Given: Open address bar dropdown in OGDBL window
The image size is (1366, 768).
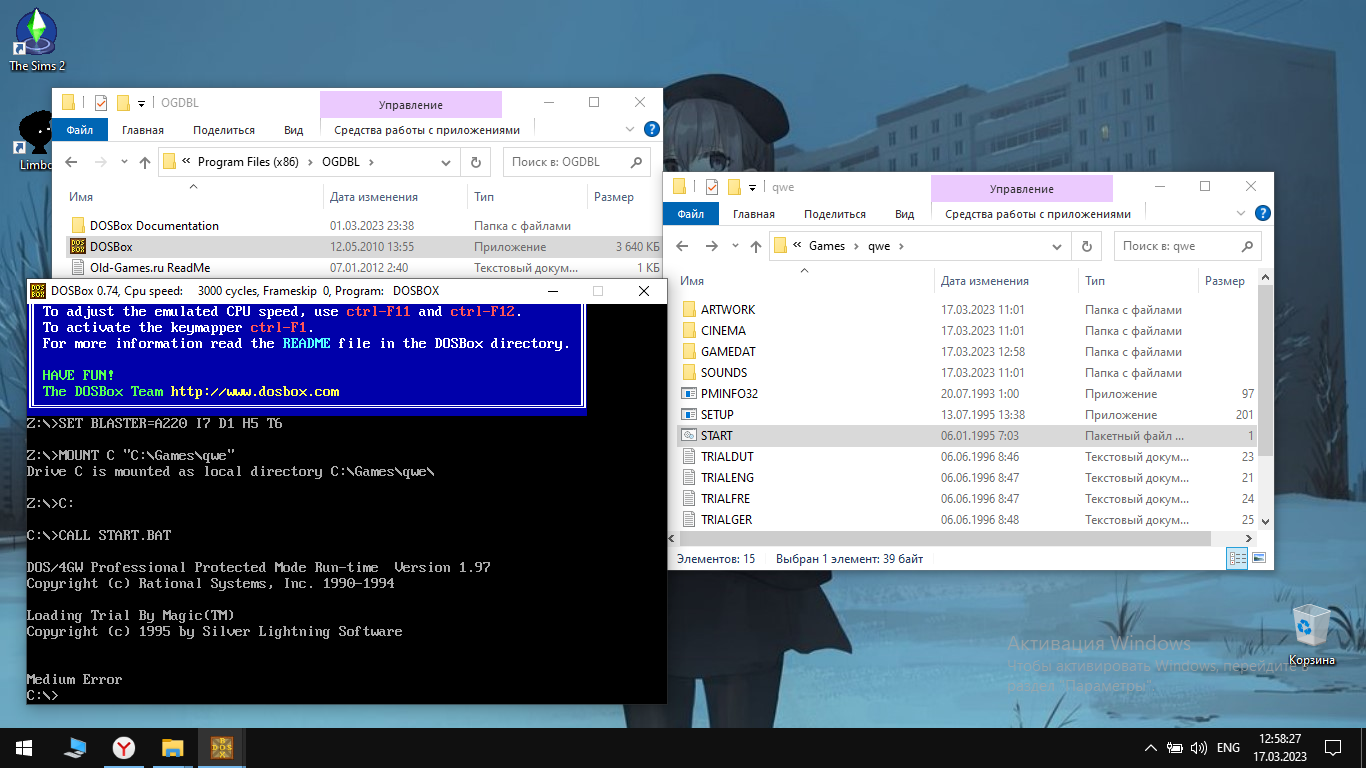Looking at the screenshot, I should coord(446,162).
